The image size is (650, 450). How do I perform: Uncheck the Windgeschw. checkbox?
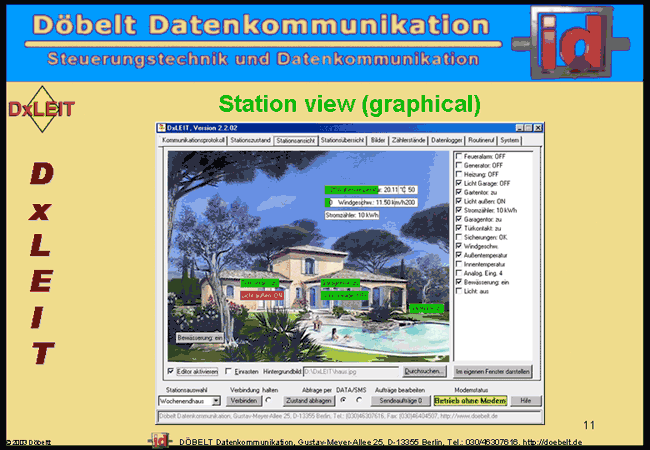pyautogui.click(x=459, y=246)
